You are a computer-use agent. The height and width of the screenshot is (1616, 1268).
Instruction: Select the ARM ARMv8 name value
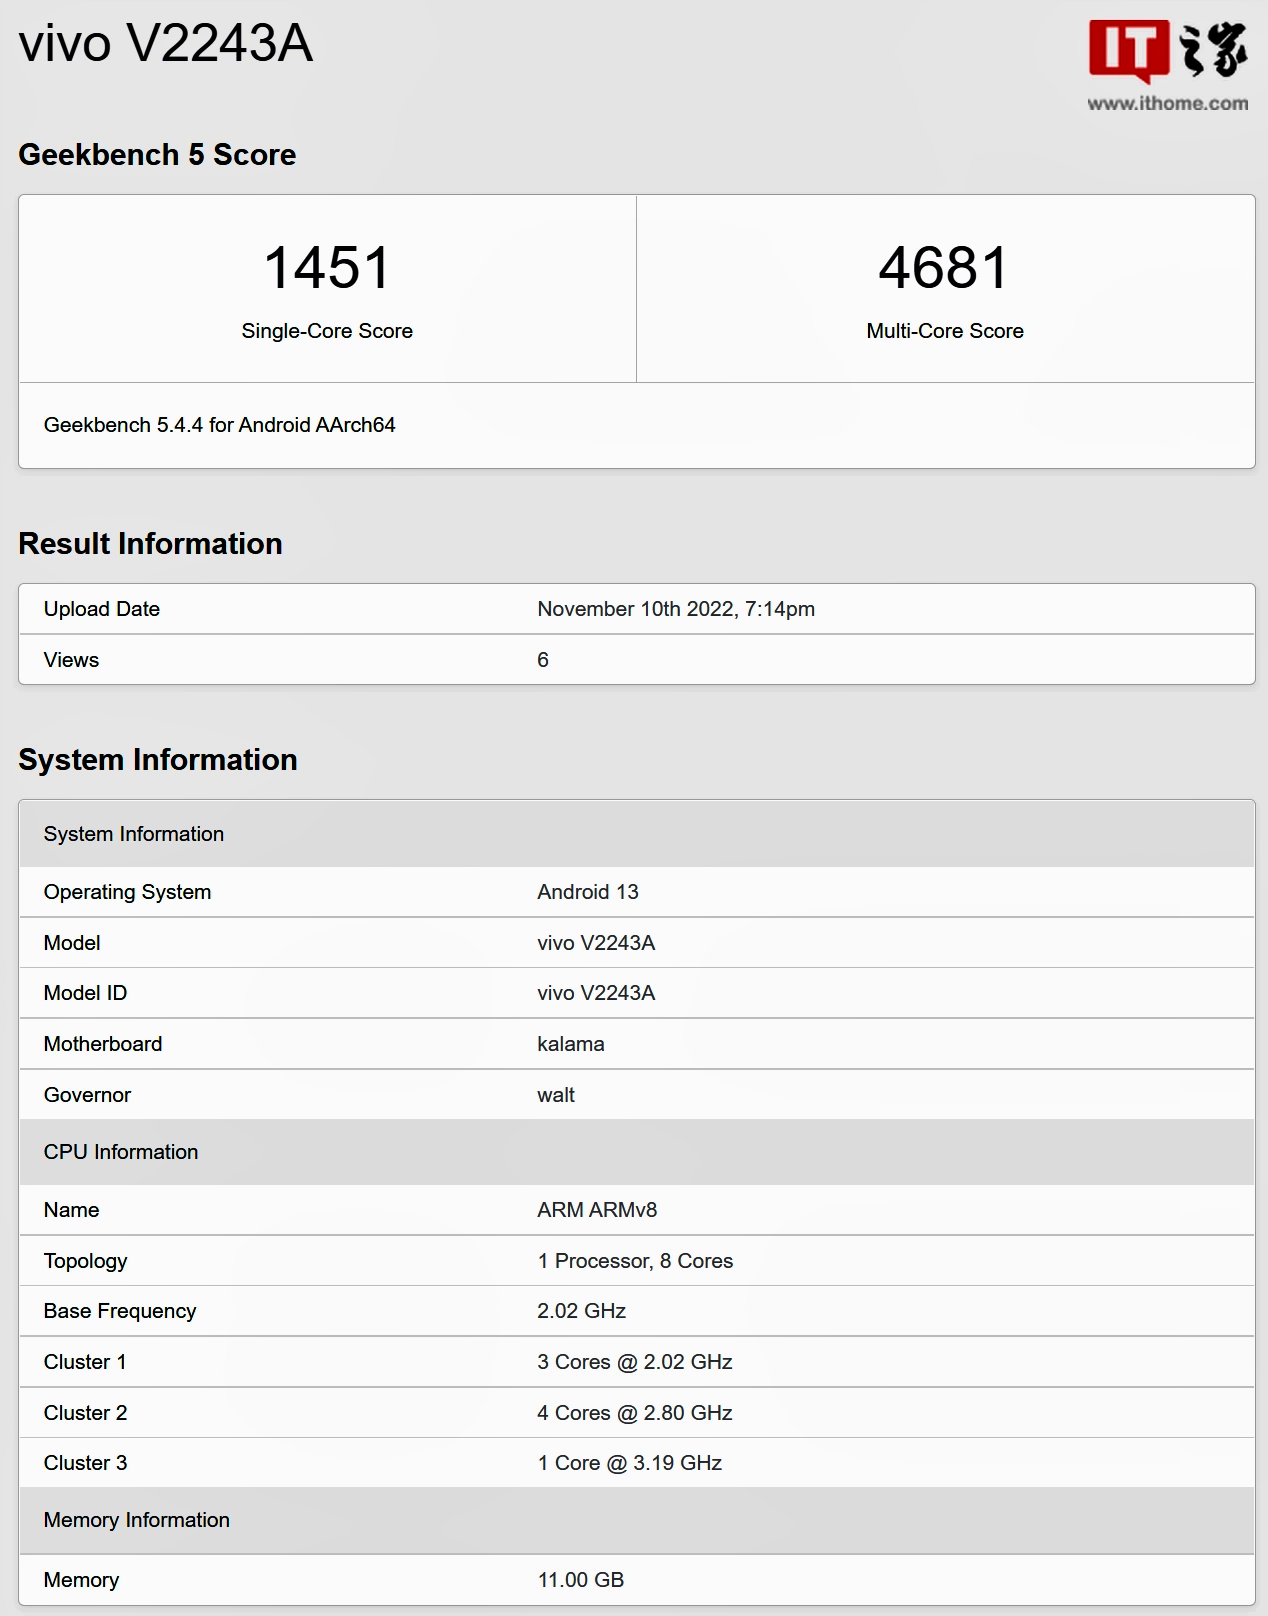[597, 1210]
